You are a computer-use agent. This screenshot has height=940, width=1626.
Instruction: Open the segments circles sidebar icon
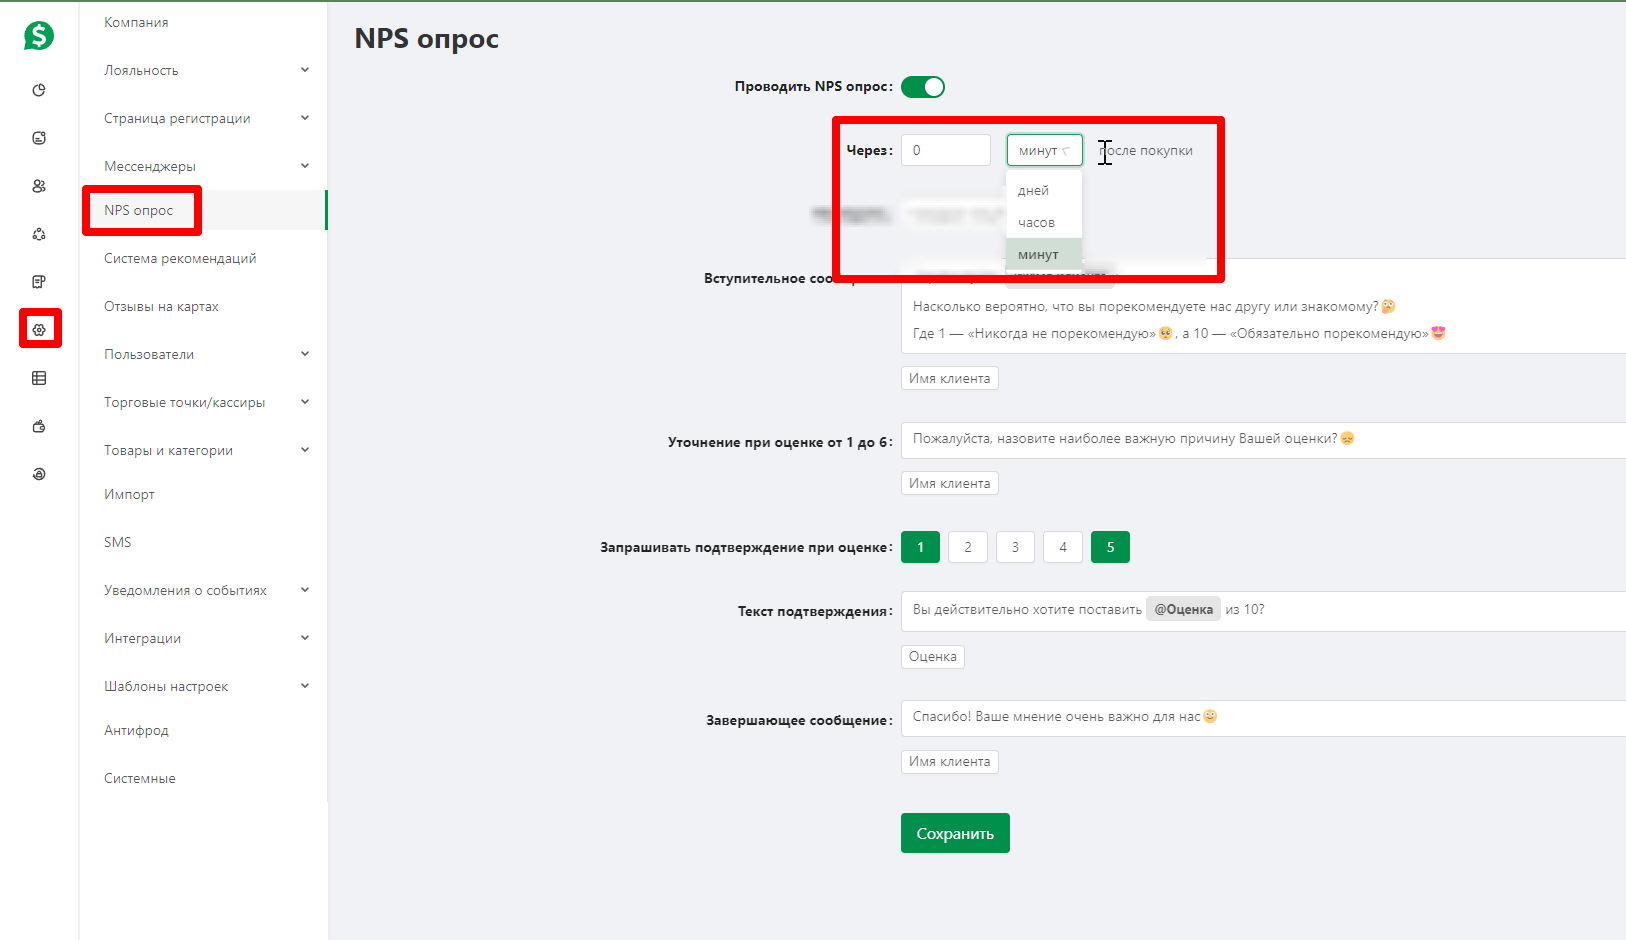tap(39, 234)
